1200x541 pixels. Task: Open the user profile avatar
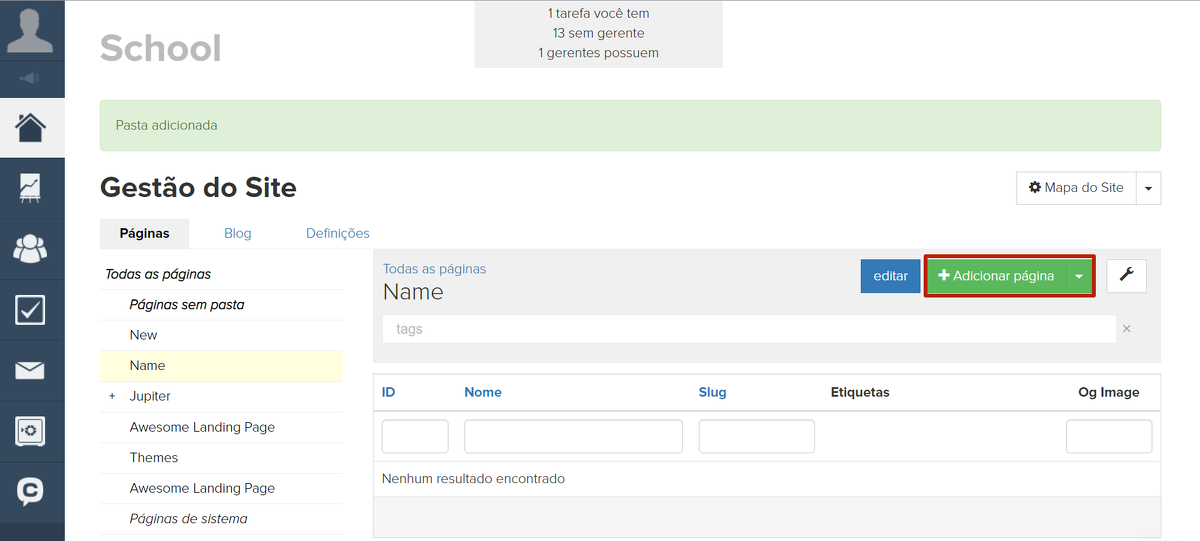(31, 30)
